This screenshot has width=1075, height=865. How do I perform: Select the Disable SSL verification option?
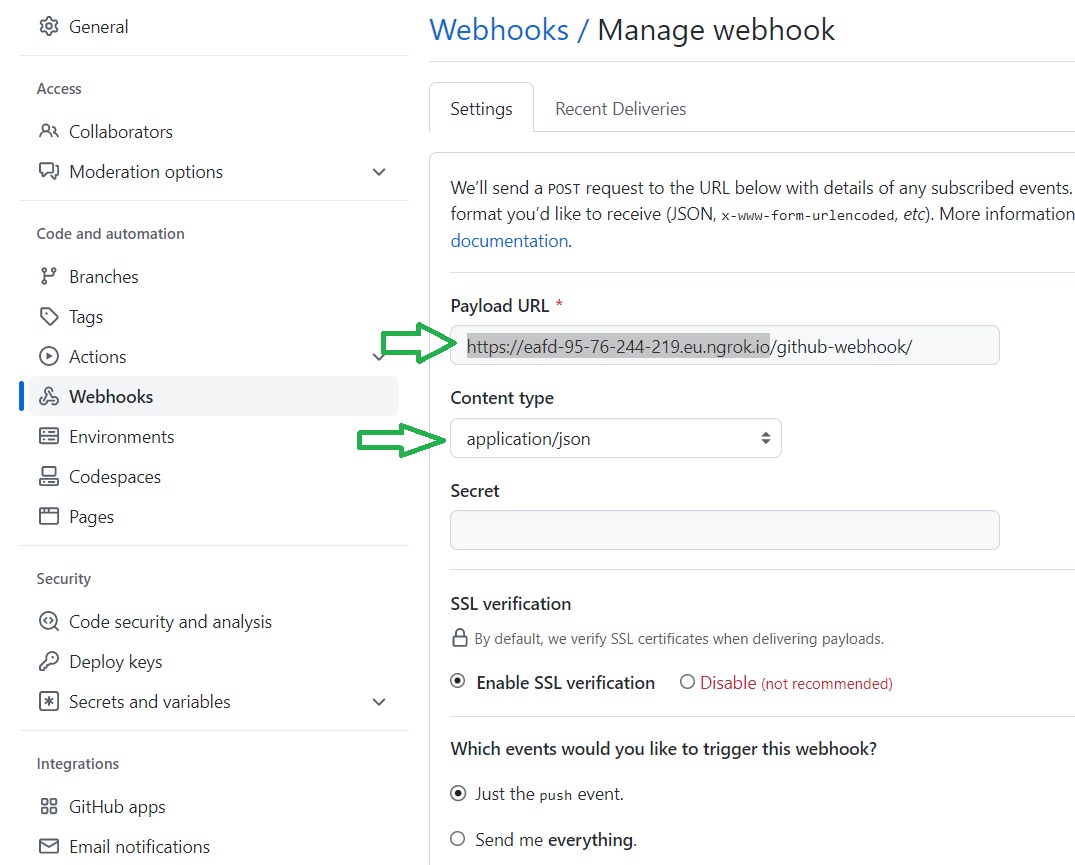[x=687, y=682]
